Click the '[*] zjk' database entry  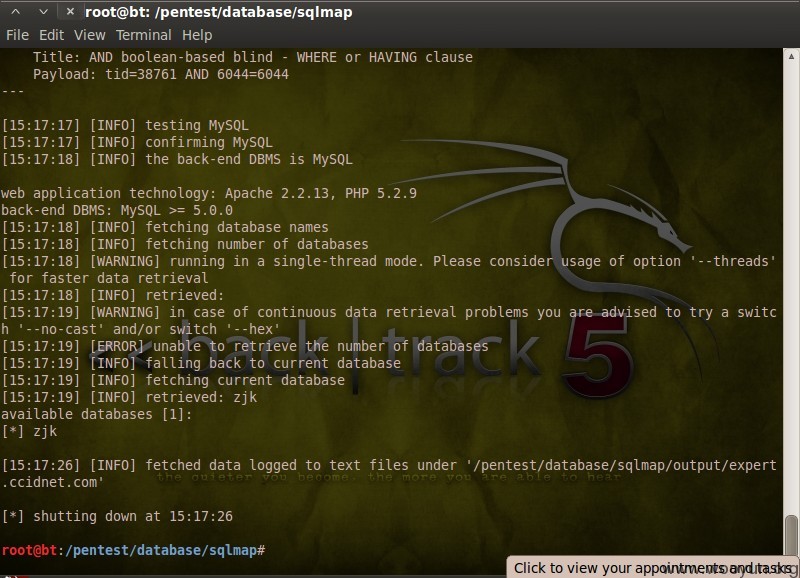(x=29, y=432)
